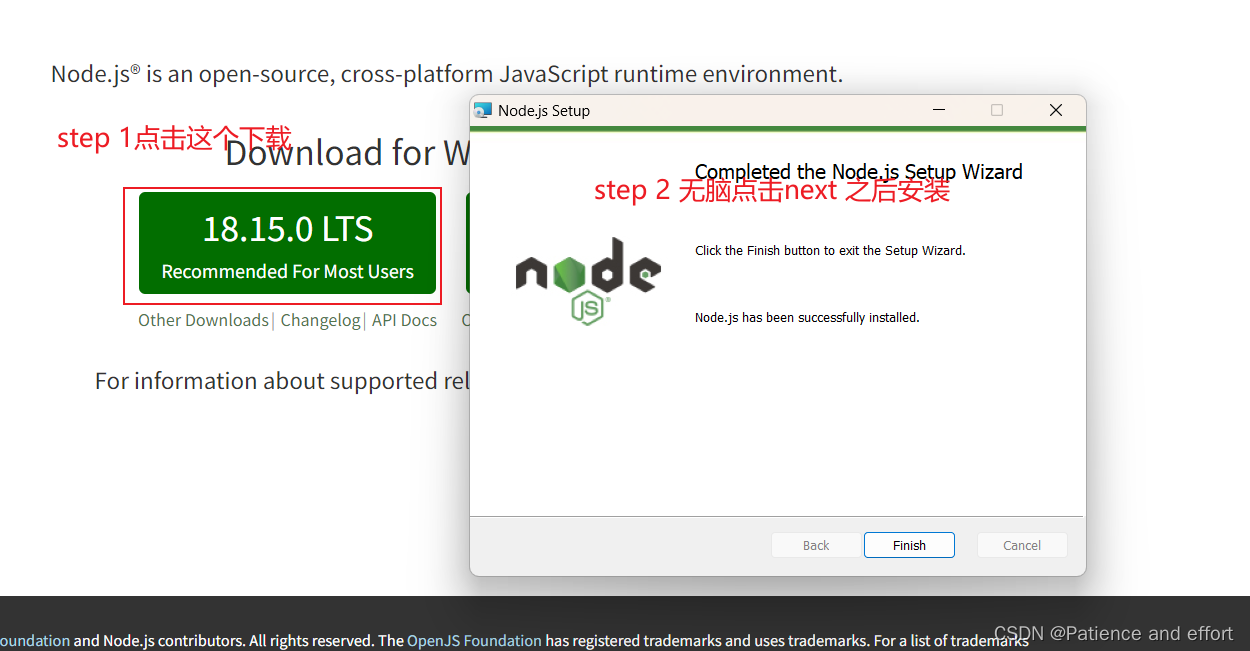This screenshot has width=1250, height=651.
Task: Click the 'Click the Finish button to exit' text
Action: point(830,251)
